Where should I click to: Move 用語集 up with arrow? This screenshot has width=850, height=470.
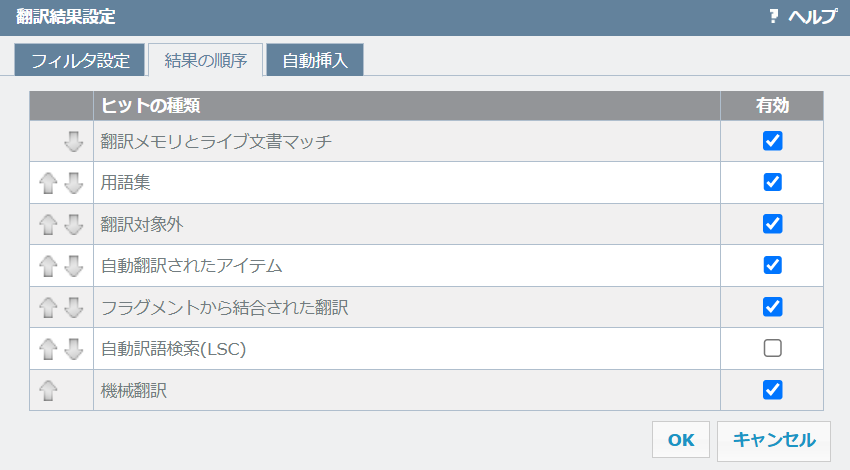(x=48, y=183)
